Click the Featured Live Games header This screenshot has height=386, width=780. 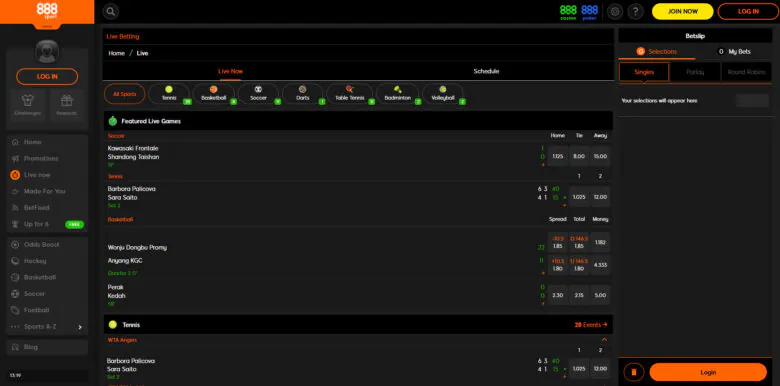click(x=358, y=121)
